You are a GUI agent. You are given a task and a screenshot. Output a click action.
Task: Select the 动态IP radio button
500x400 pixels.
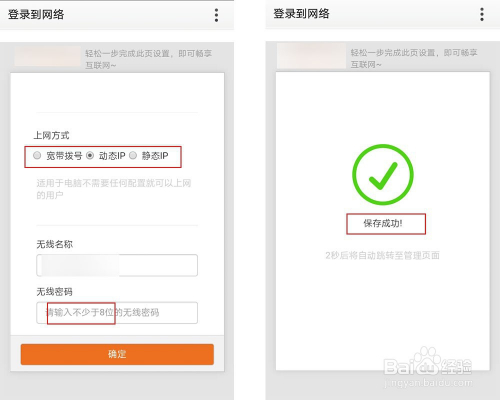click(90, 155)
